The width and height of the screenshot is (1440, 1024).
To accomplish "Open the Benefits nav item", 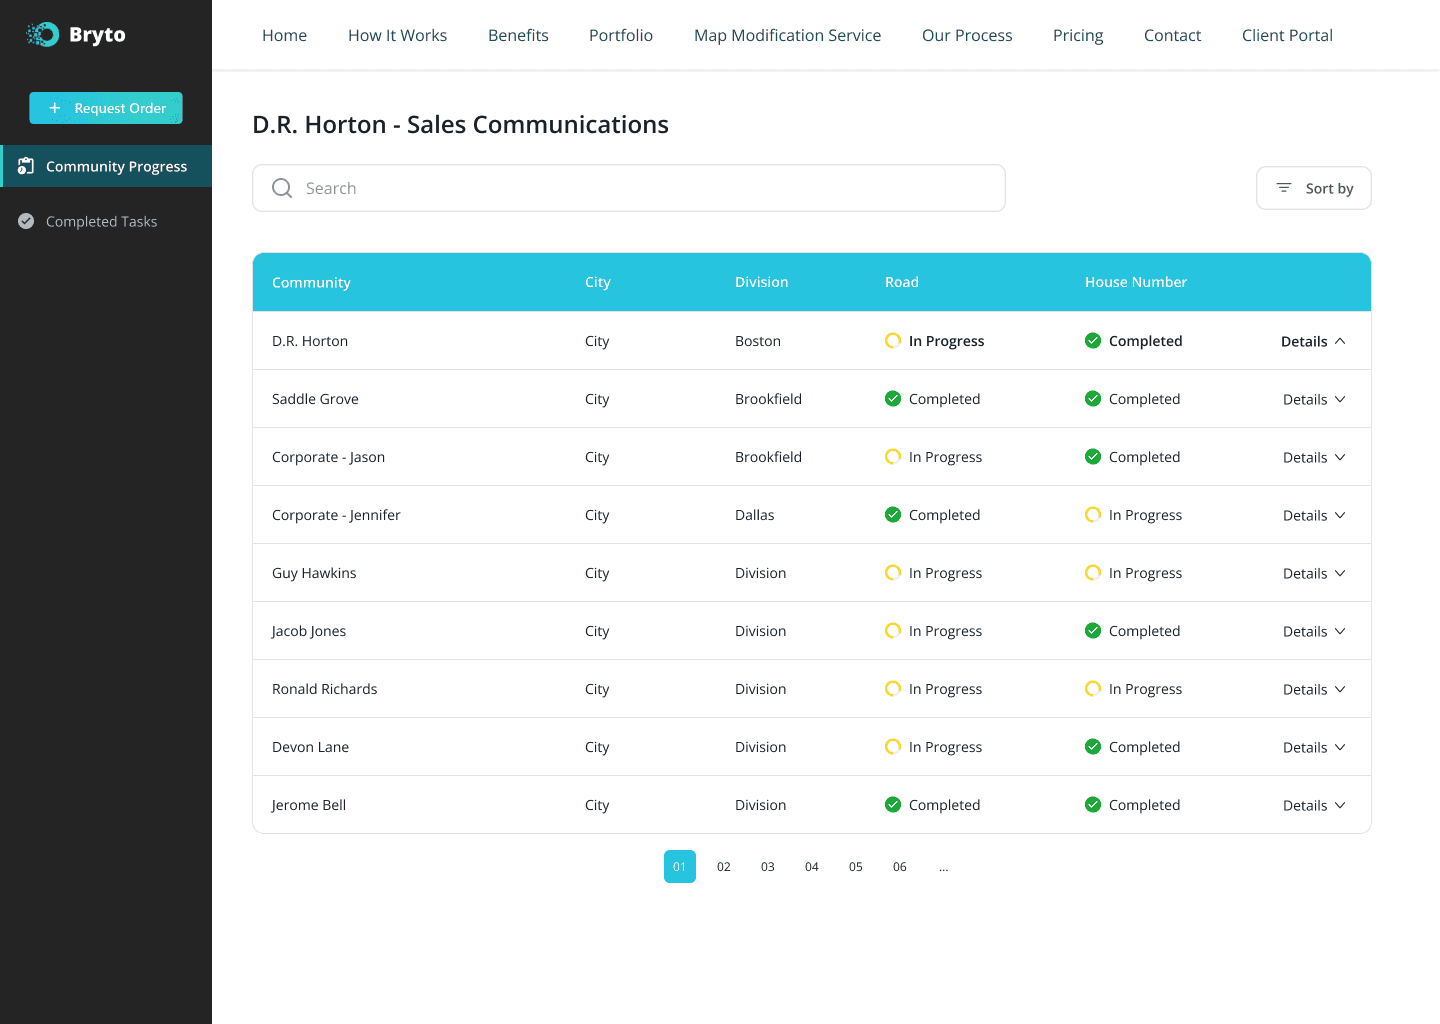I will tap(518, 35).
